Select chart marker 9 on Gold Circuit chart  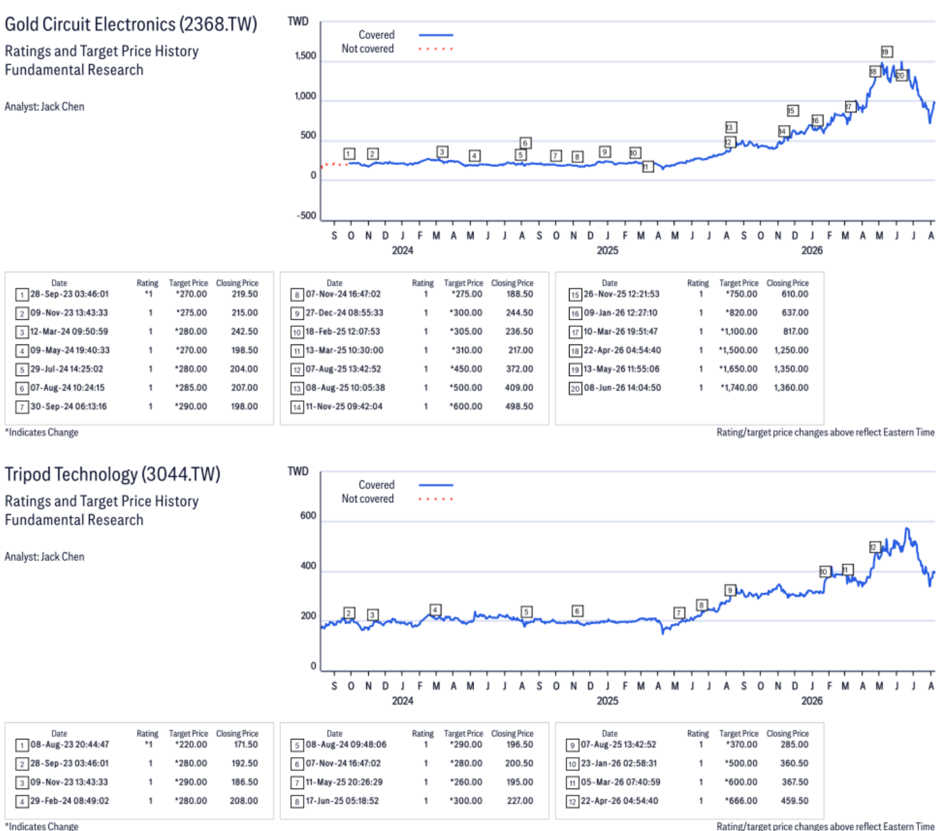(605, 152)
